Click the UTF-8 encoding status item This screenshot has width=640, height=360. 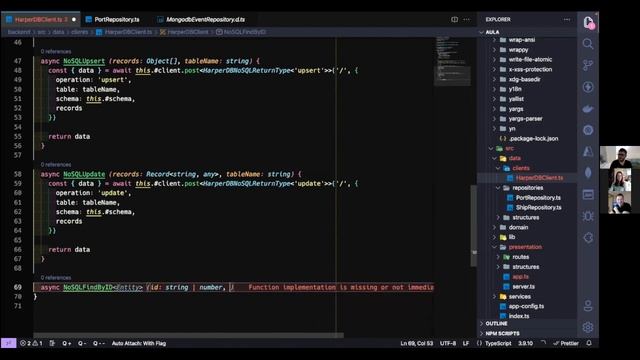pyautogui.click(x=448, y=343)
